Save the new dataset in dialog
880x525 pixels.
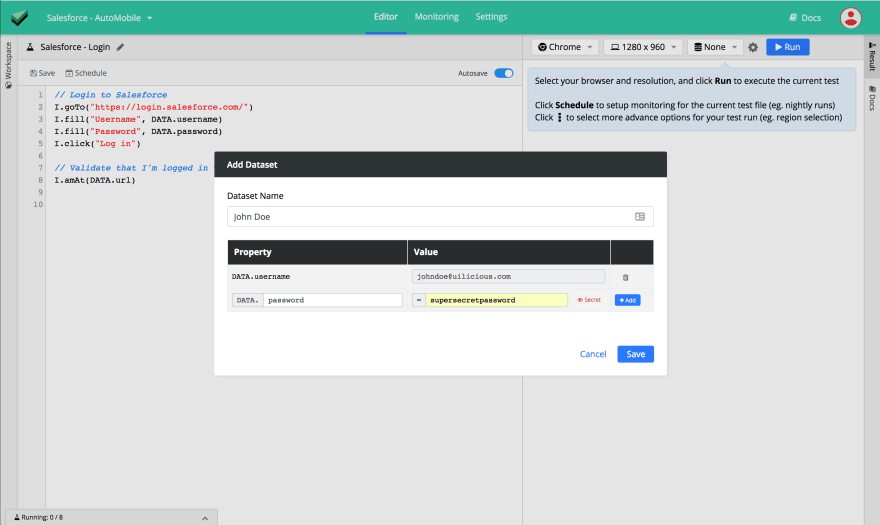[635, 354]
